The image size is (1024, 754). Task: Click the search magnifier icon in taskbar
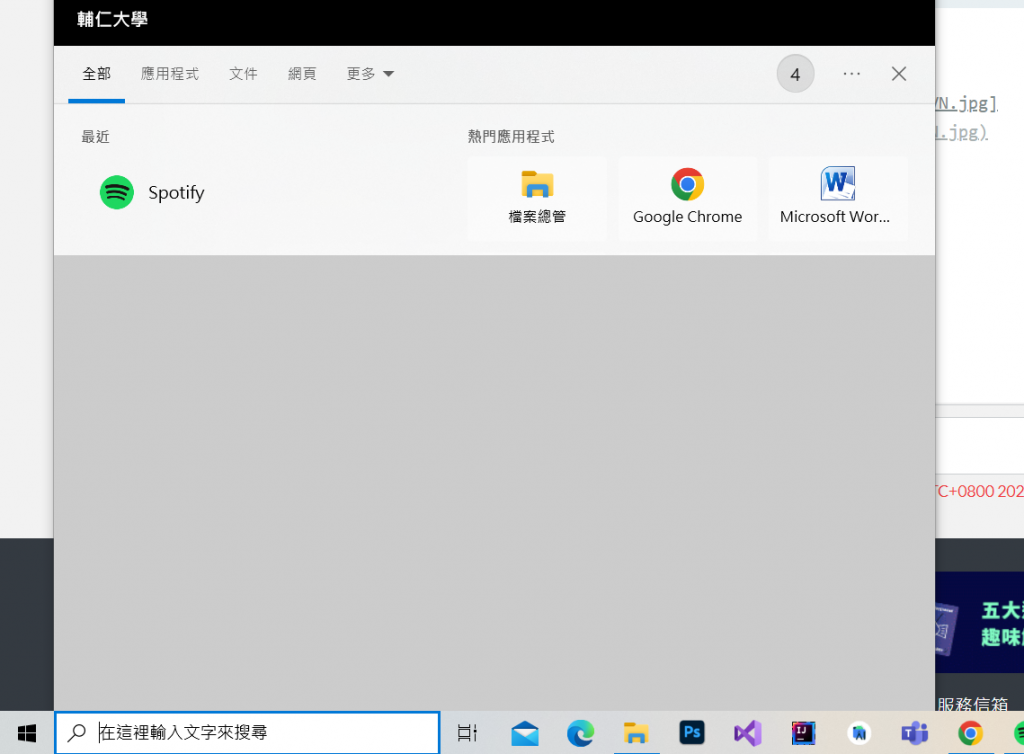tap(77, 732)
